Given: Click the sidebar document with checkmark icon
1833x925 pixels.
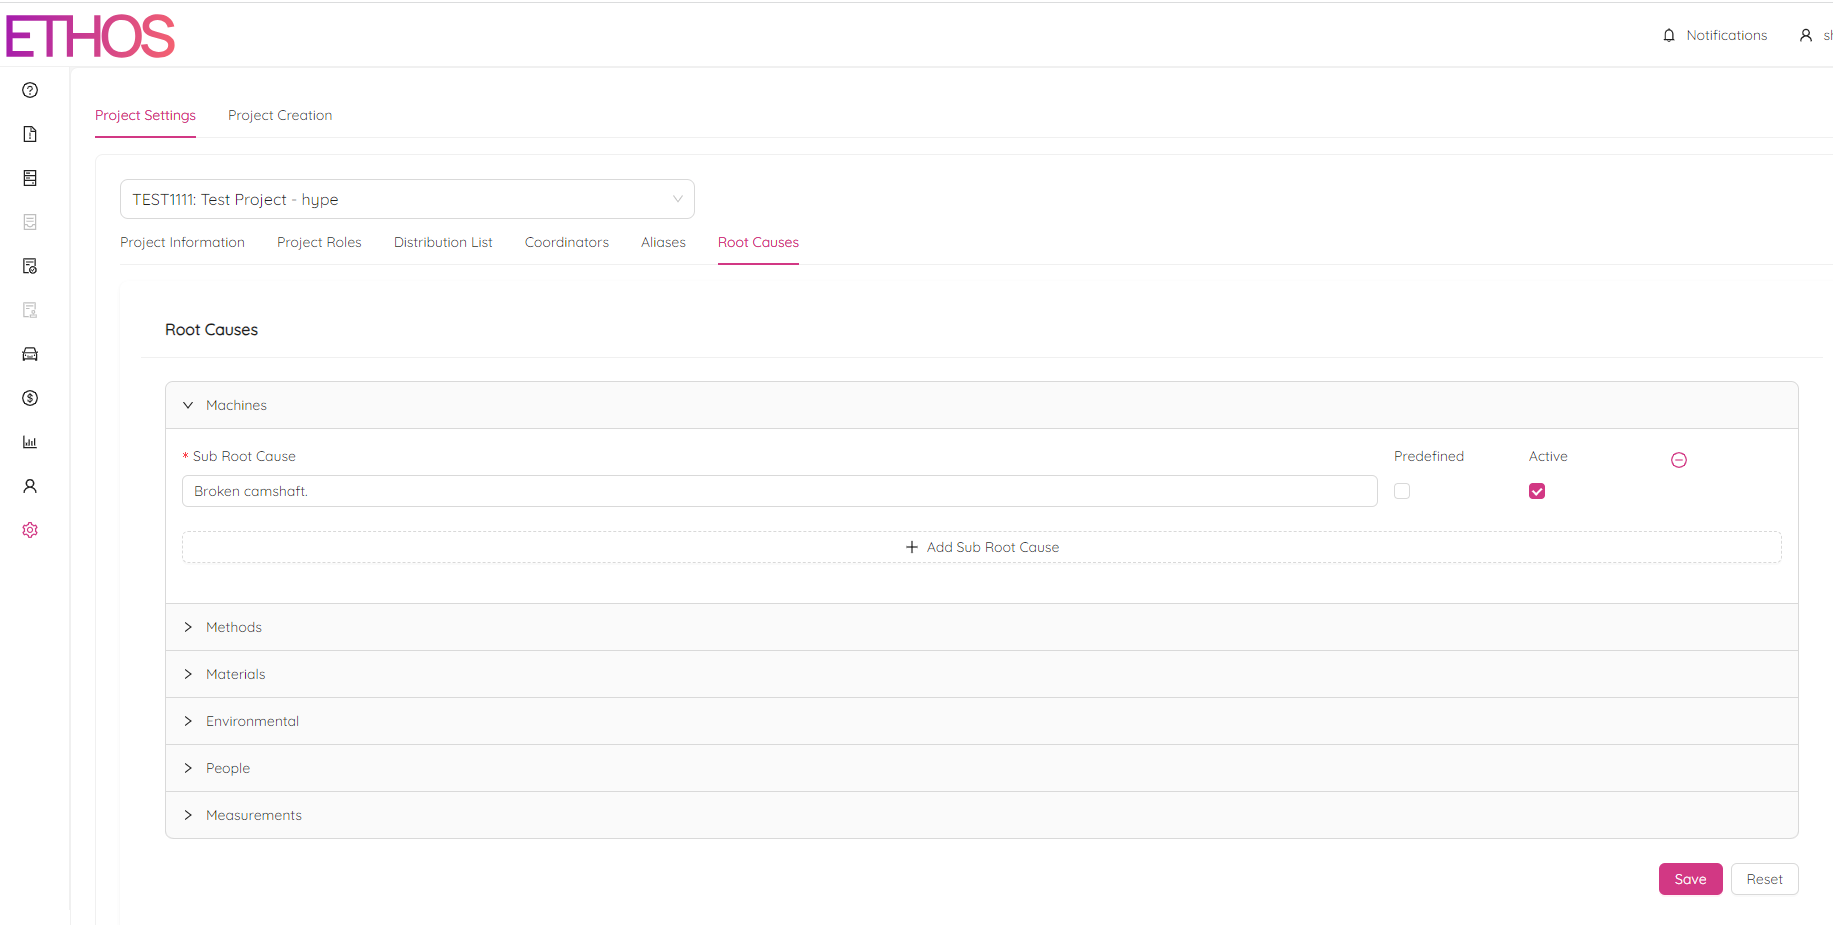Looking at the screenshot, I should (30, 266).
